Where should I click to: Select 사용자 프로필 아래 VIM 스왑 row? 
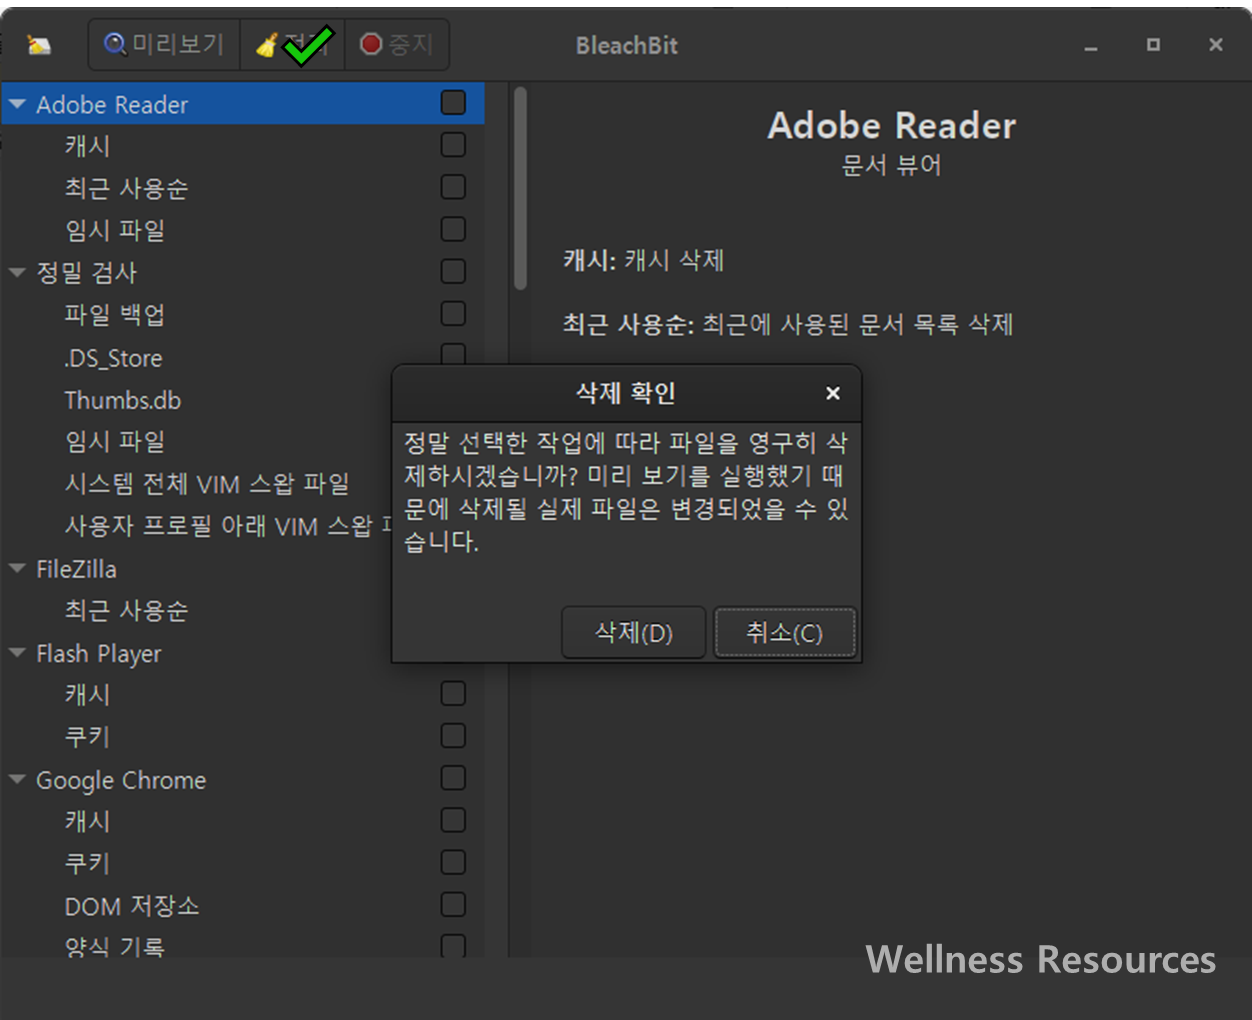pyautogui.click(x=197, y=526)
